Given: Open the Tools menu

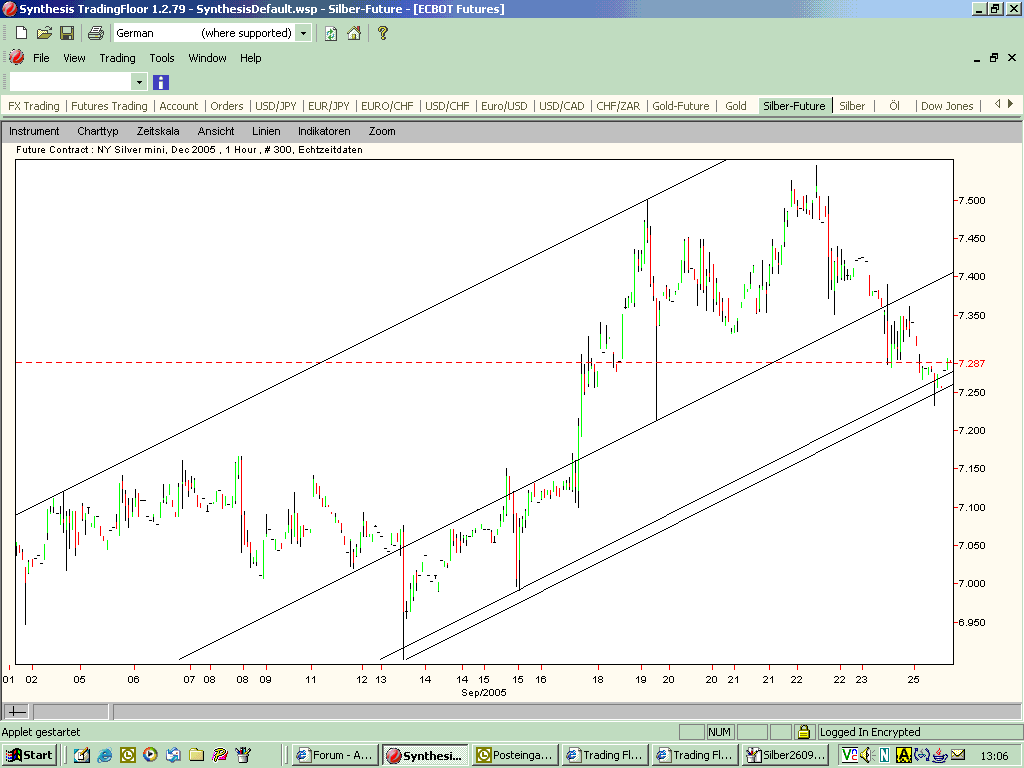Looking at the screenshot, I should [x=162, y=58].
